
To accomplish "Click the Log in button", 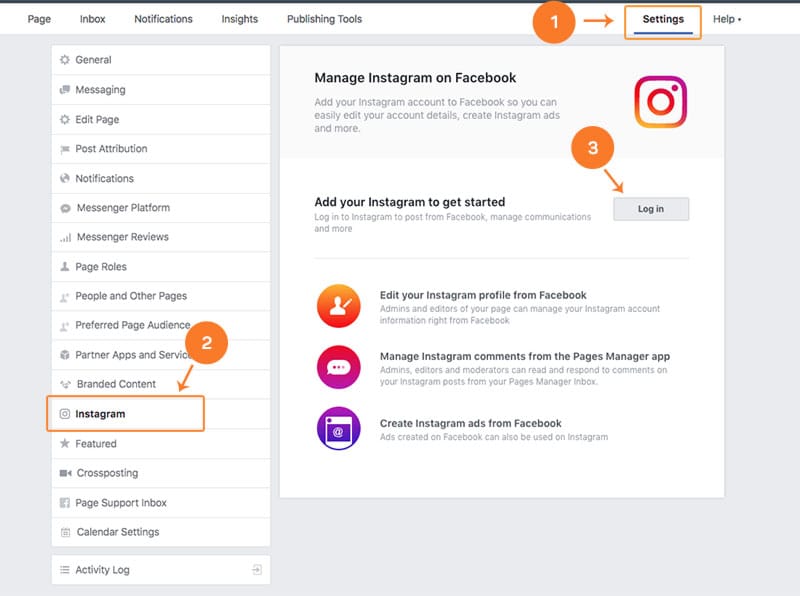I will (651, 209).
